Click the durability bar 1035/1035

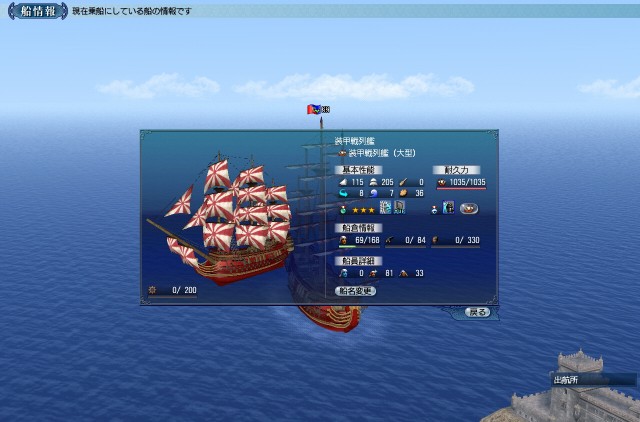coord(461,183)
